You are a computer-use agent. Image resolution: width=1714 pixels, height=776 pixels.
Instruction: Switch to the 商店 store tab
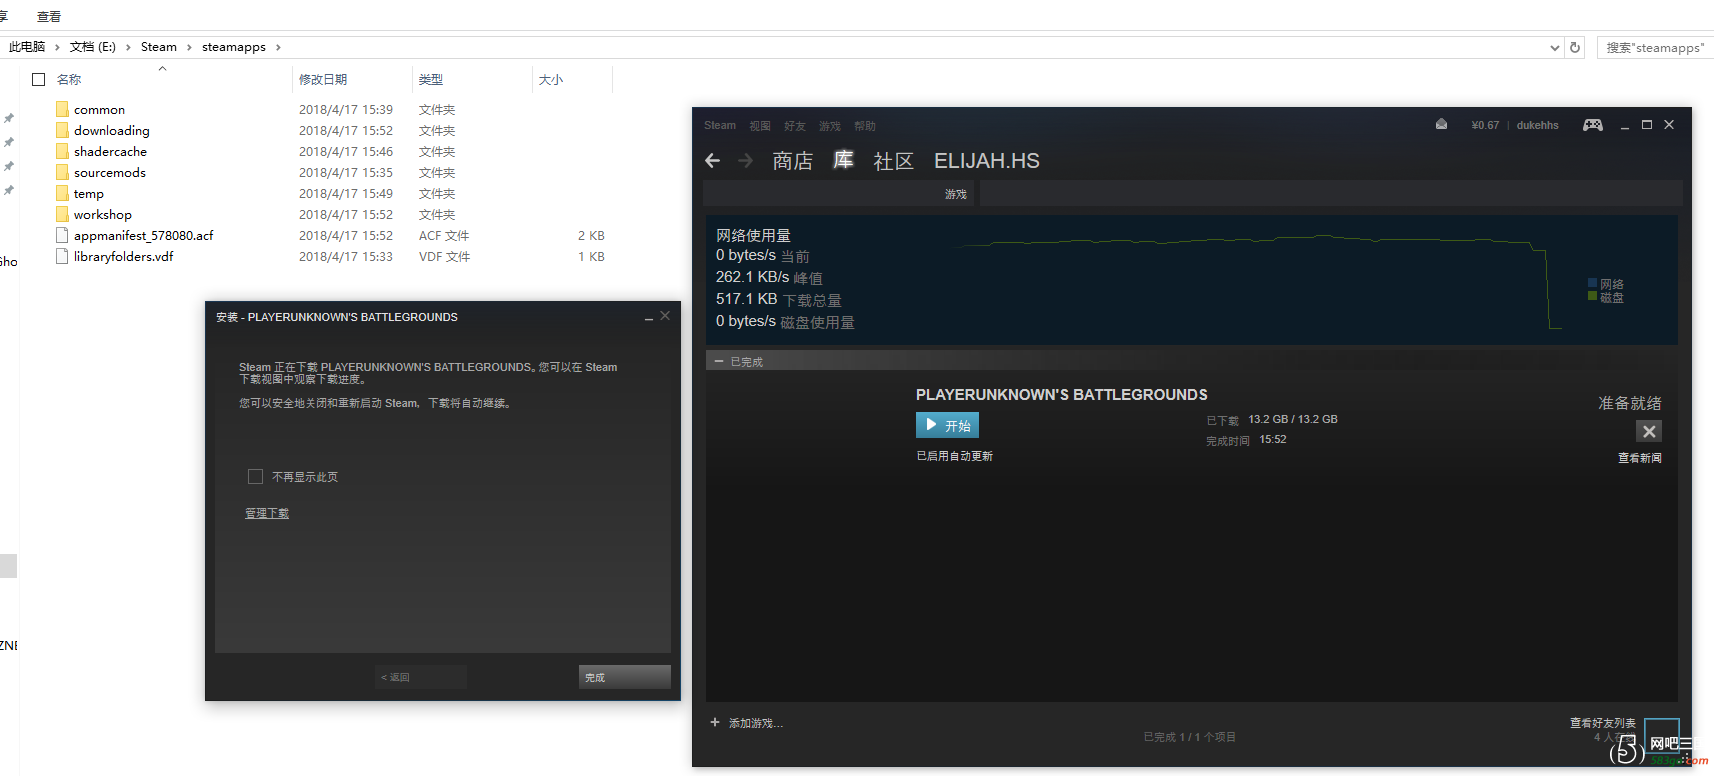(x=792, y=161)
